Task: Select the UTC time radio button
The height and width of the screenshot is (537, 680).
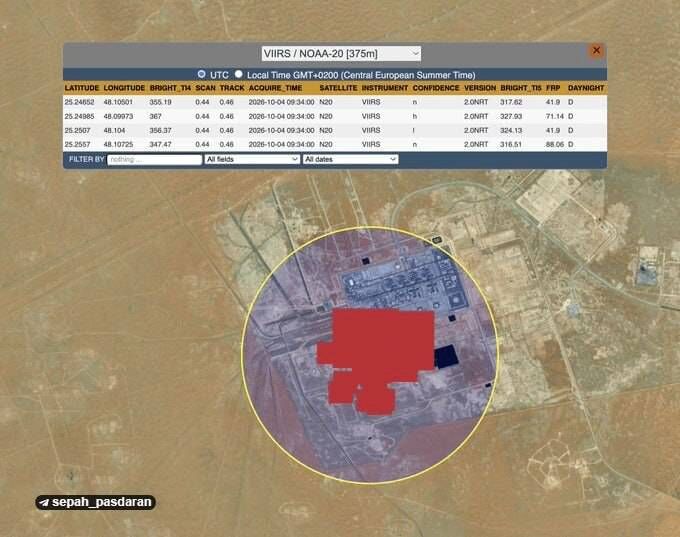Action: tap(201, 74)
